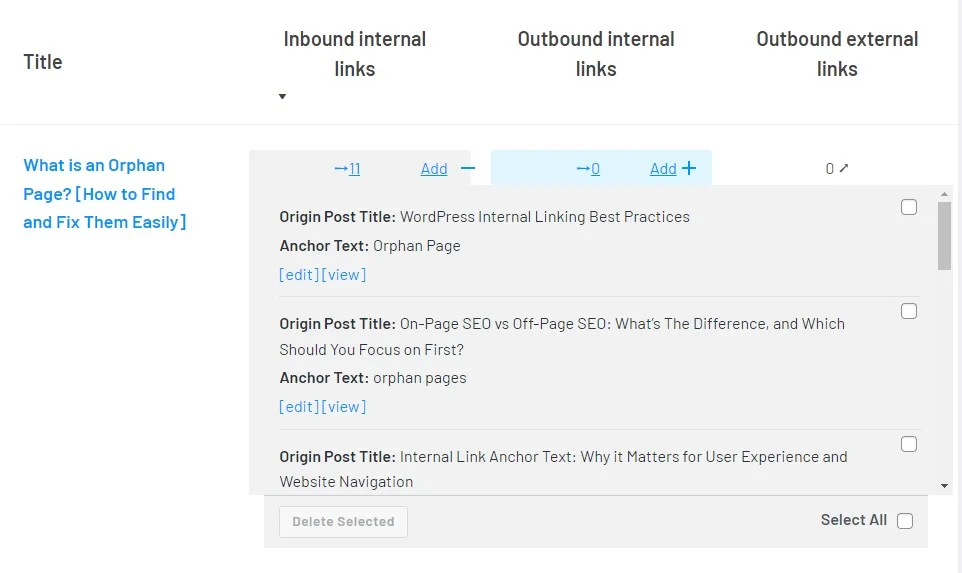Click the outbound external links arrow icon

[x=844, y=168]
